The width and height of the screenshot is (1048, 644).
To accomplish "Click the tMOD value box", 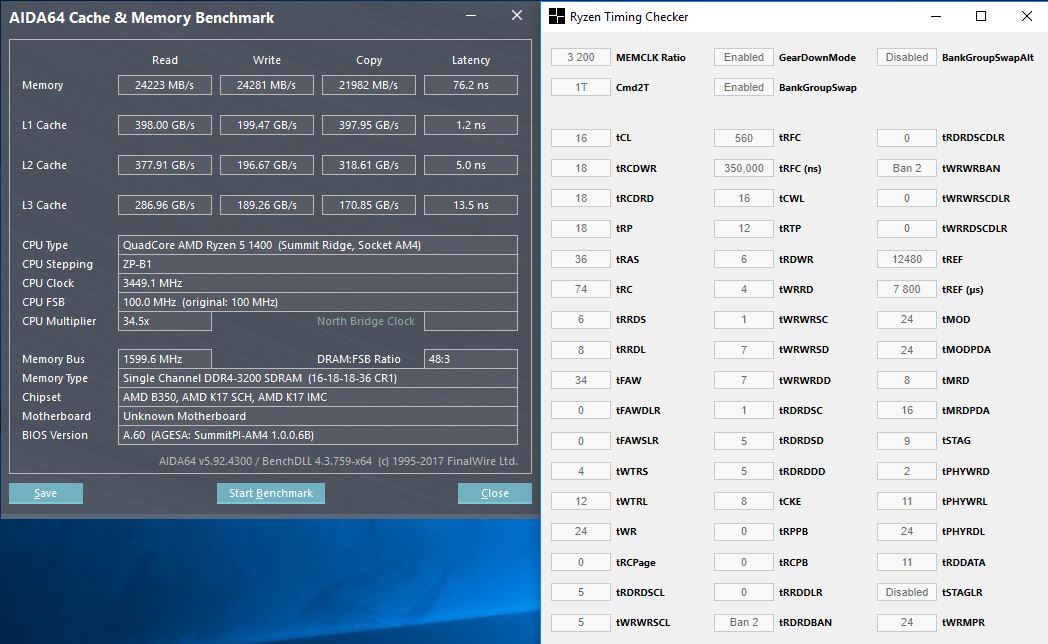I will coord(907,319).
